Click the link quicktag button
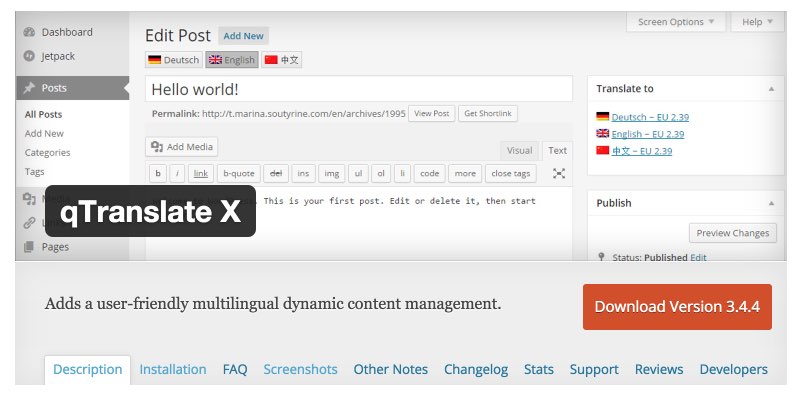Screen dimensions: 799x397 [x=201, y=173]
